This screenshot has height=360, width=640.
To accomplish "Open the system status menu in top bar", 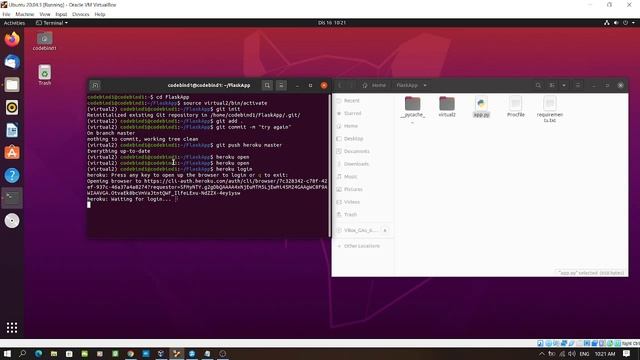I will pos(620,23).
